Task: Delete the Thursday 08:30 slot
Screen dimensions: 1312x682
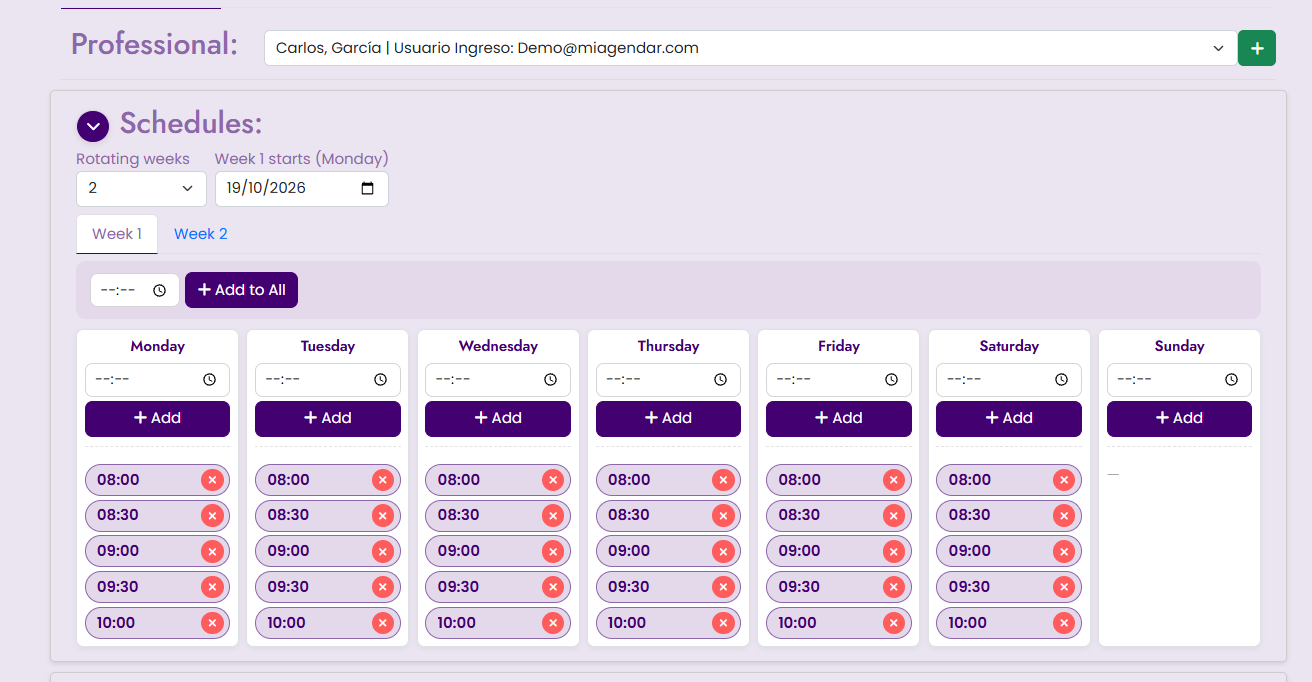Action: [x=722, y=515]
